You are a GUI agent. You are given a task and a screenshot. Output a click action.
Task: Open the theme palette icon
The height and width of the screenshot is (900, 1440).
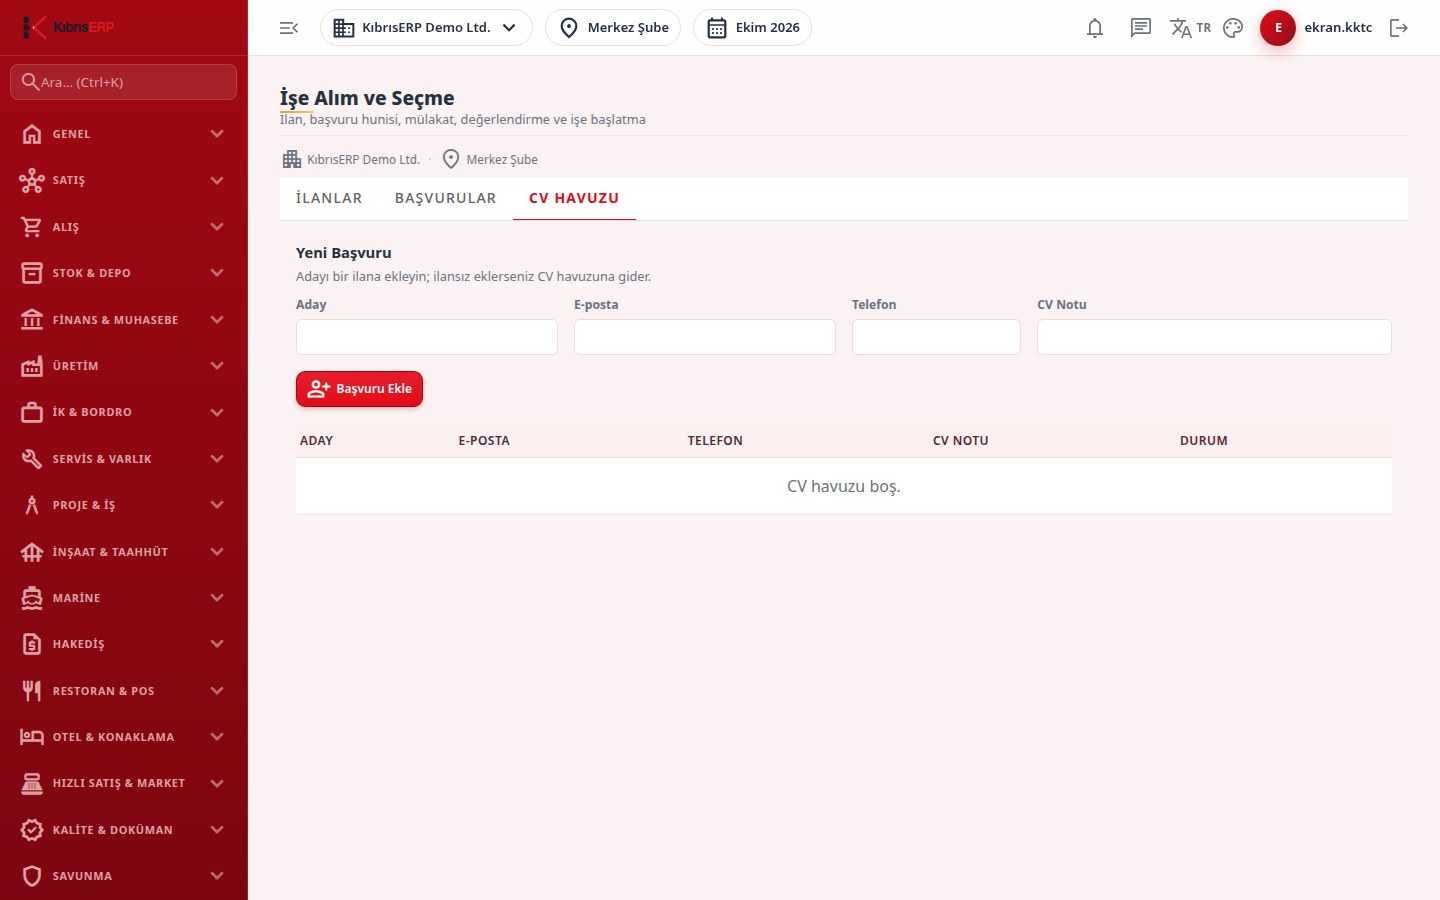coord(1233,28)
